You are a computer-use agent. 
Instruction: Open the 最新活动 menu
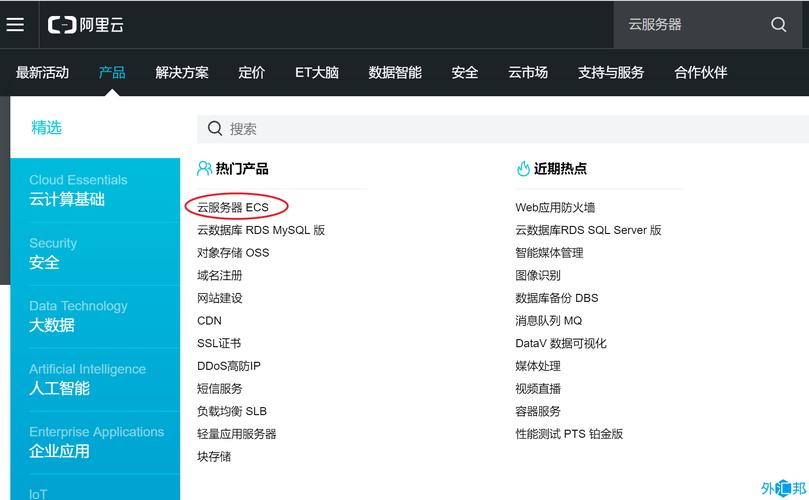coord(42,72)
